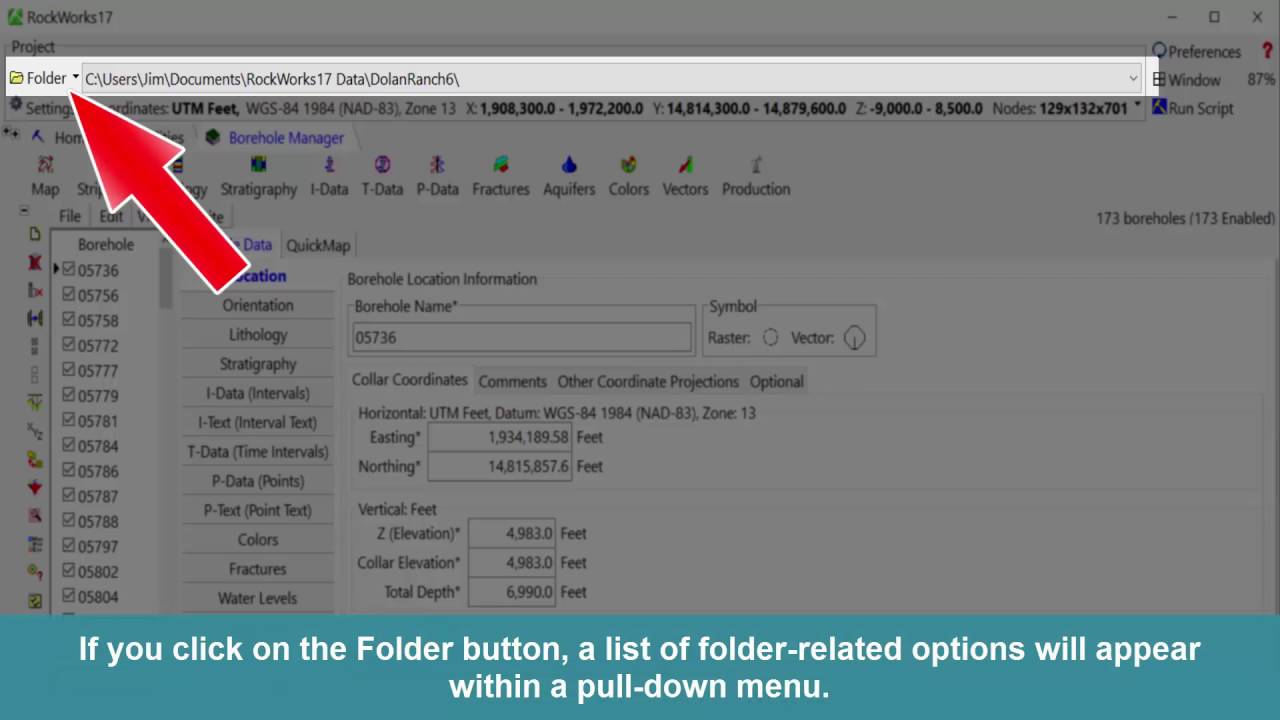This screenshot has height=720, width=1280.
Task: Click the Northing value field
Action: pyautogui.click(x=499, y=466)
